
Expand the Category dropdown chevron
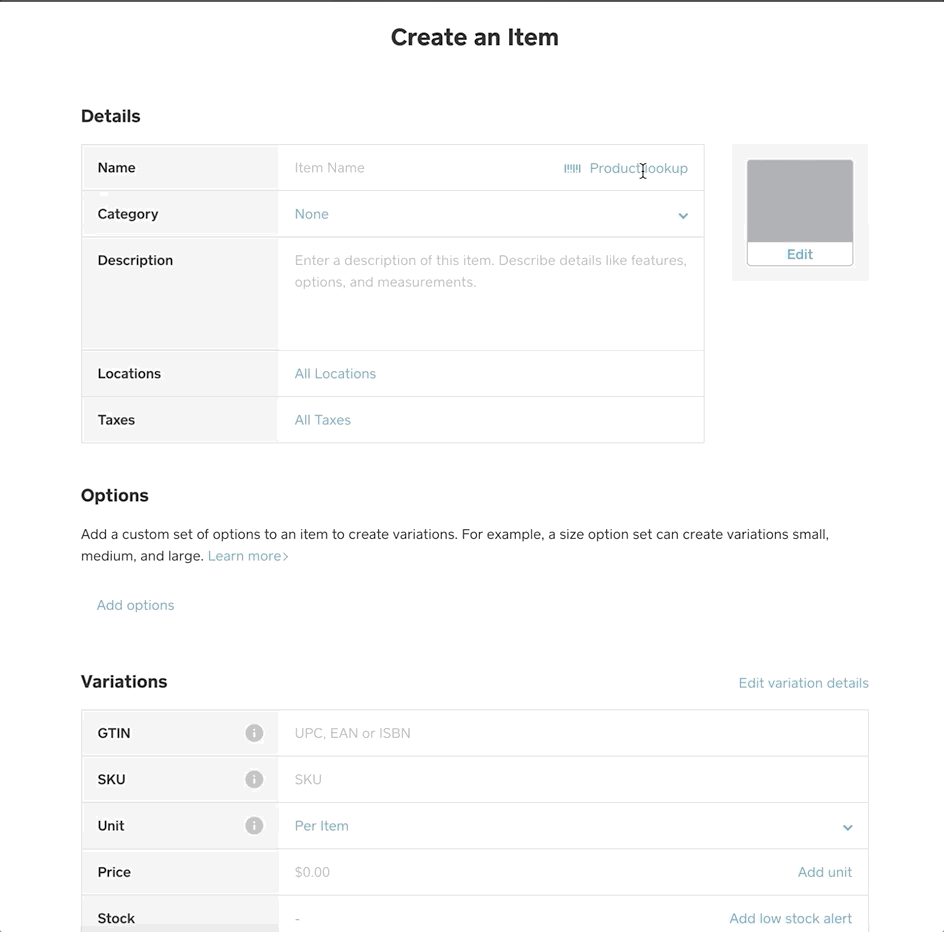pyautogui.click(x=683, y=215)
